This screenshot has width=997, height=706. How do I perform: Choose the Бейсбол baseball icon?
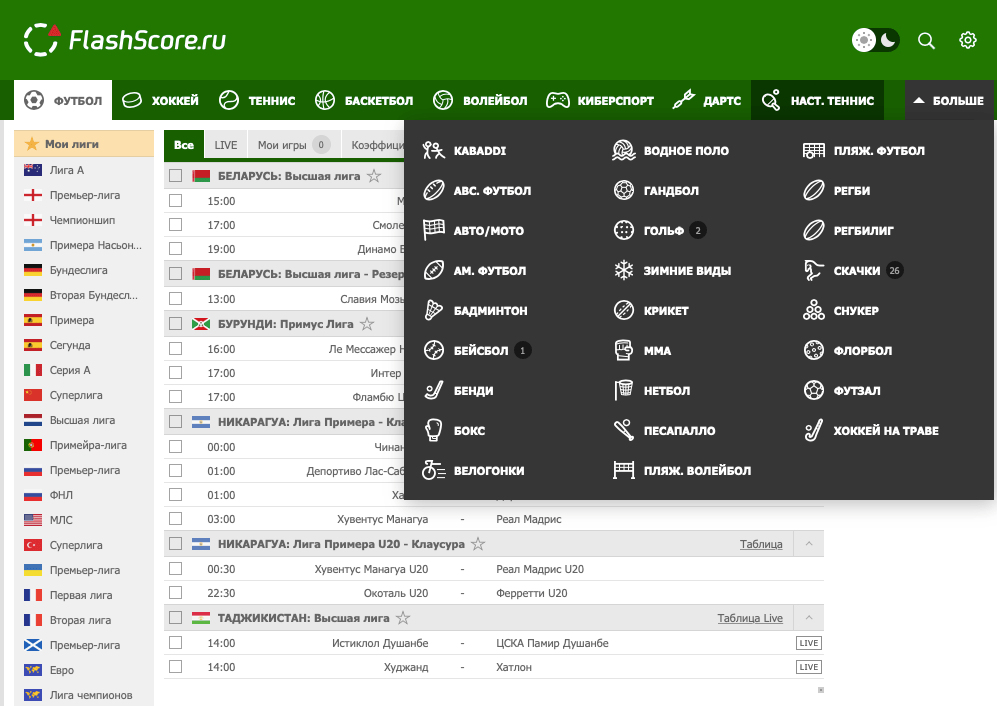[x=434, y=350]
